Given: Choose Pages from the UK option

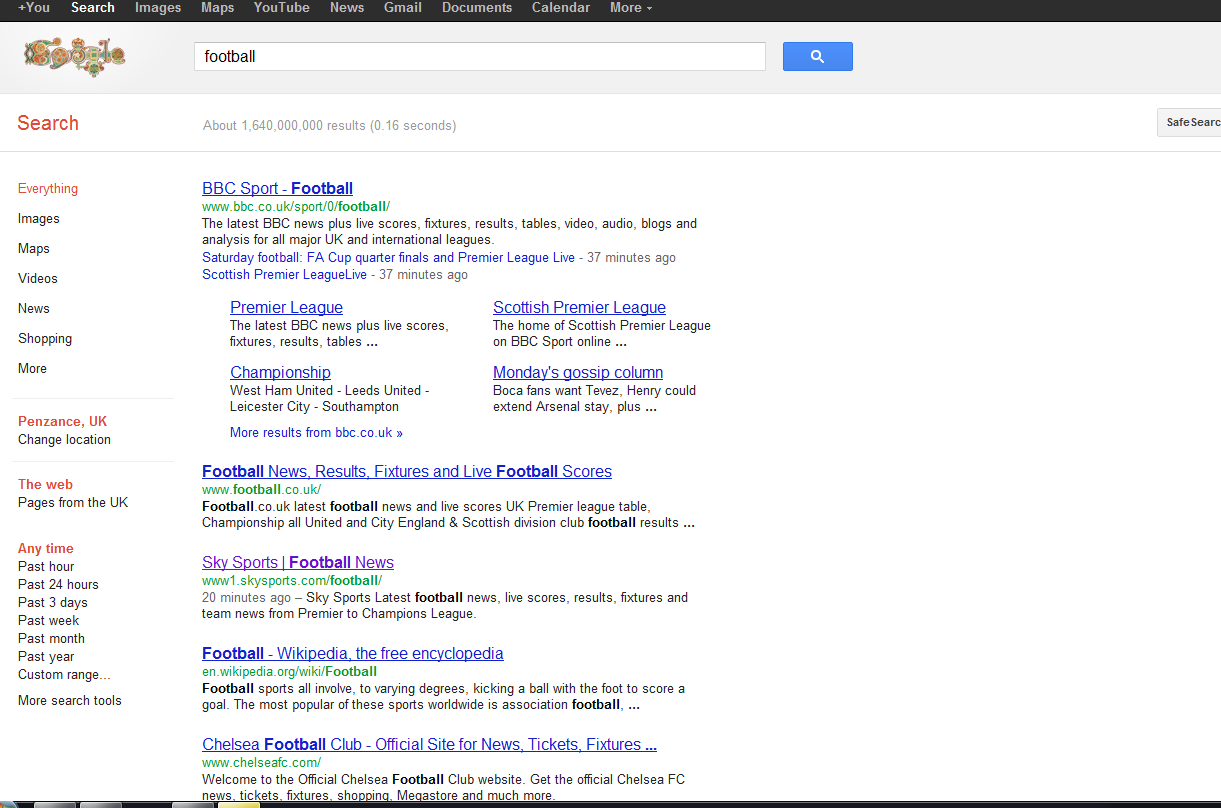Looking at the screenshot, I should tap(73, 503).
